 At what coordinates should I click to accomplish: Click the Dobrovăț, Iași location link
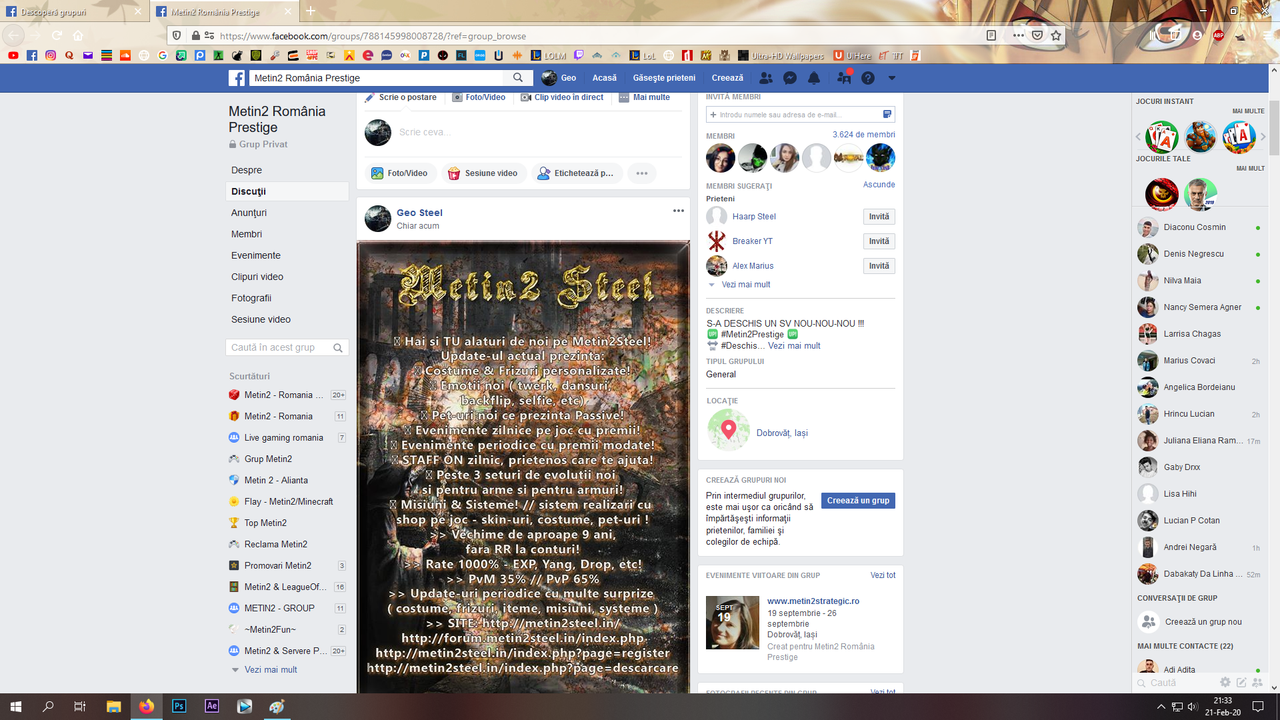(x=782, y=433)
